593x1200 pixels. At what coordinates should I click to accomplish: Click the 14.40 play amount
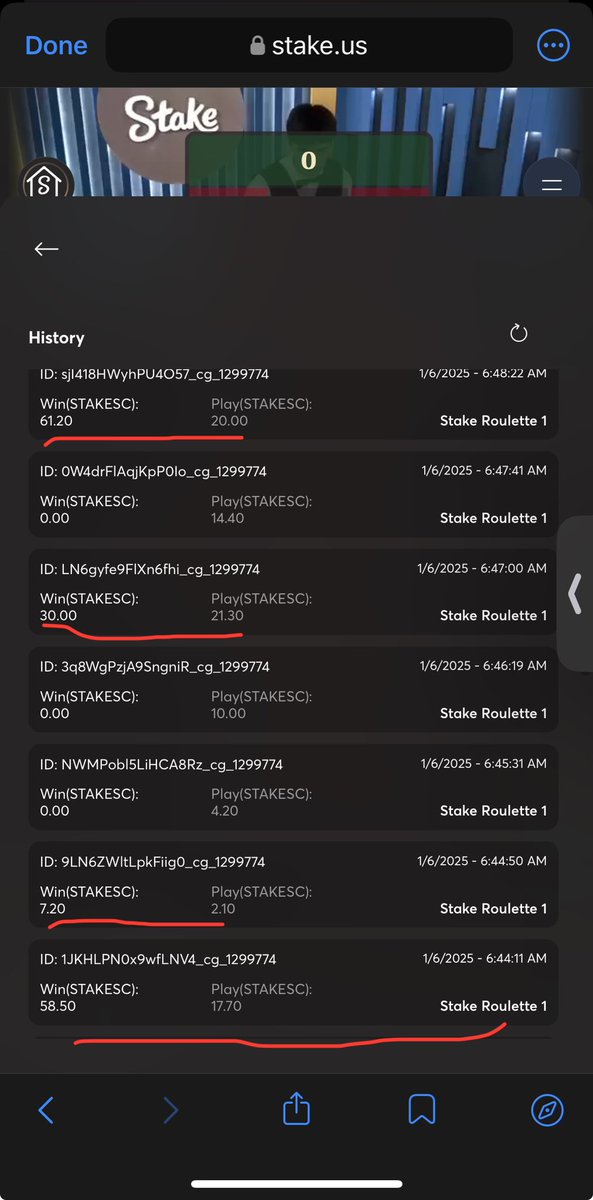coord(228,518)
